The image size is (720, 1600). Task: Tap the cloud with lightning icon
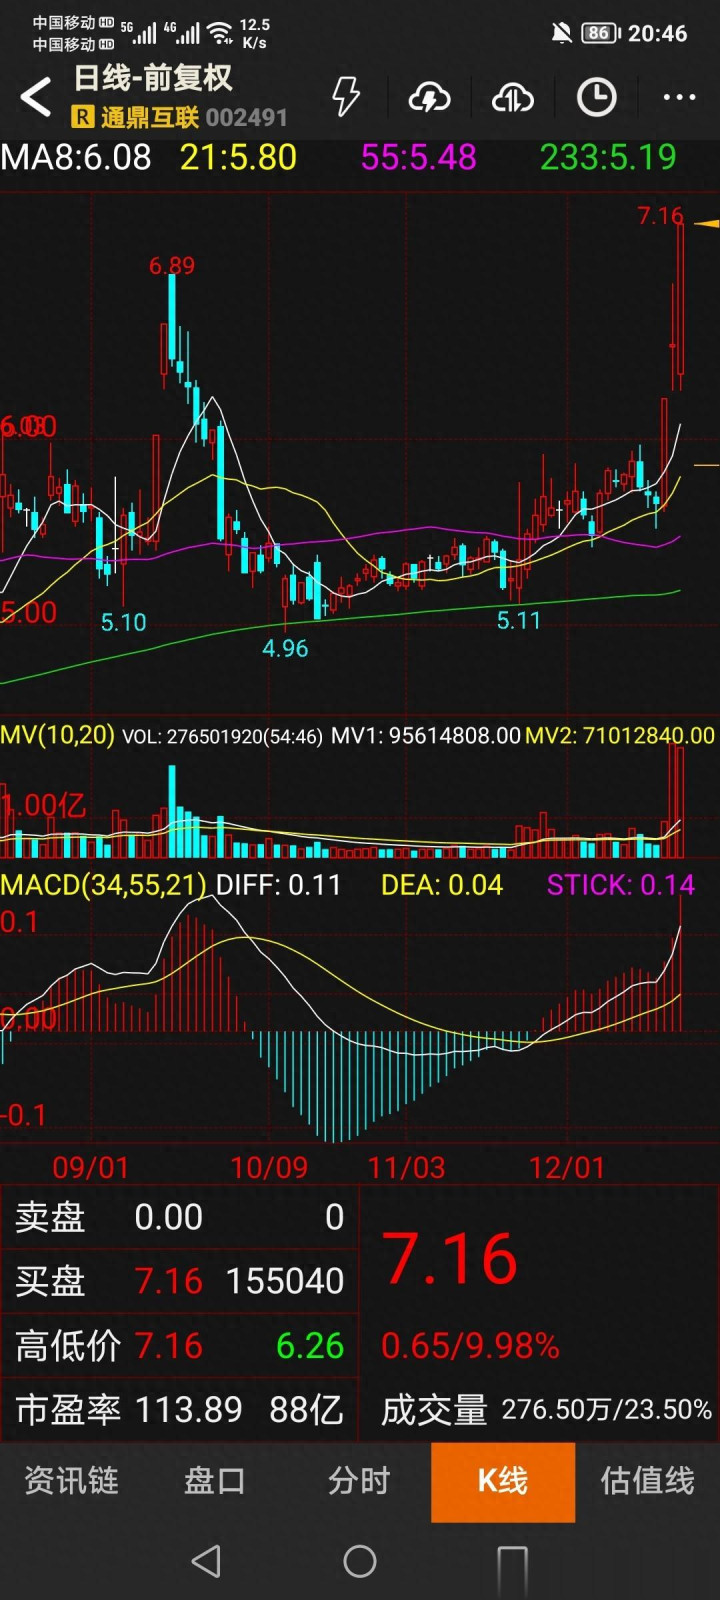click(429, 97)
